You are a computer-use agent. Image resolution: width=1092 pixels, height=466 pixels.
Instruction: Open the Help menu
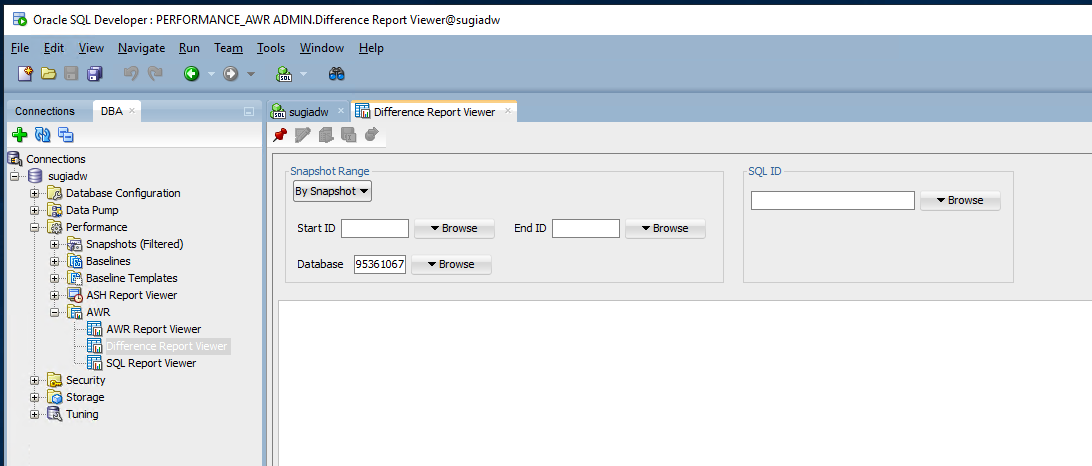(x=371, y=48)
